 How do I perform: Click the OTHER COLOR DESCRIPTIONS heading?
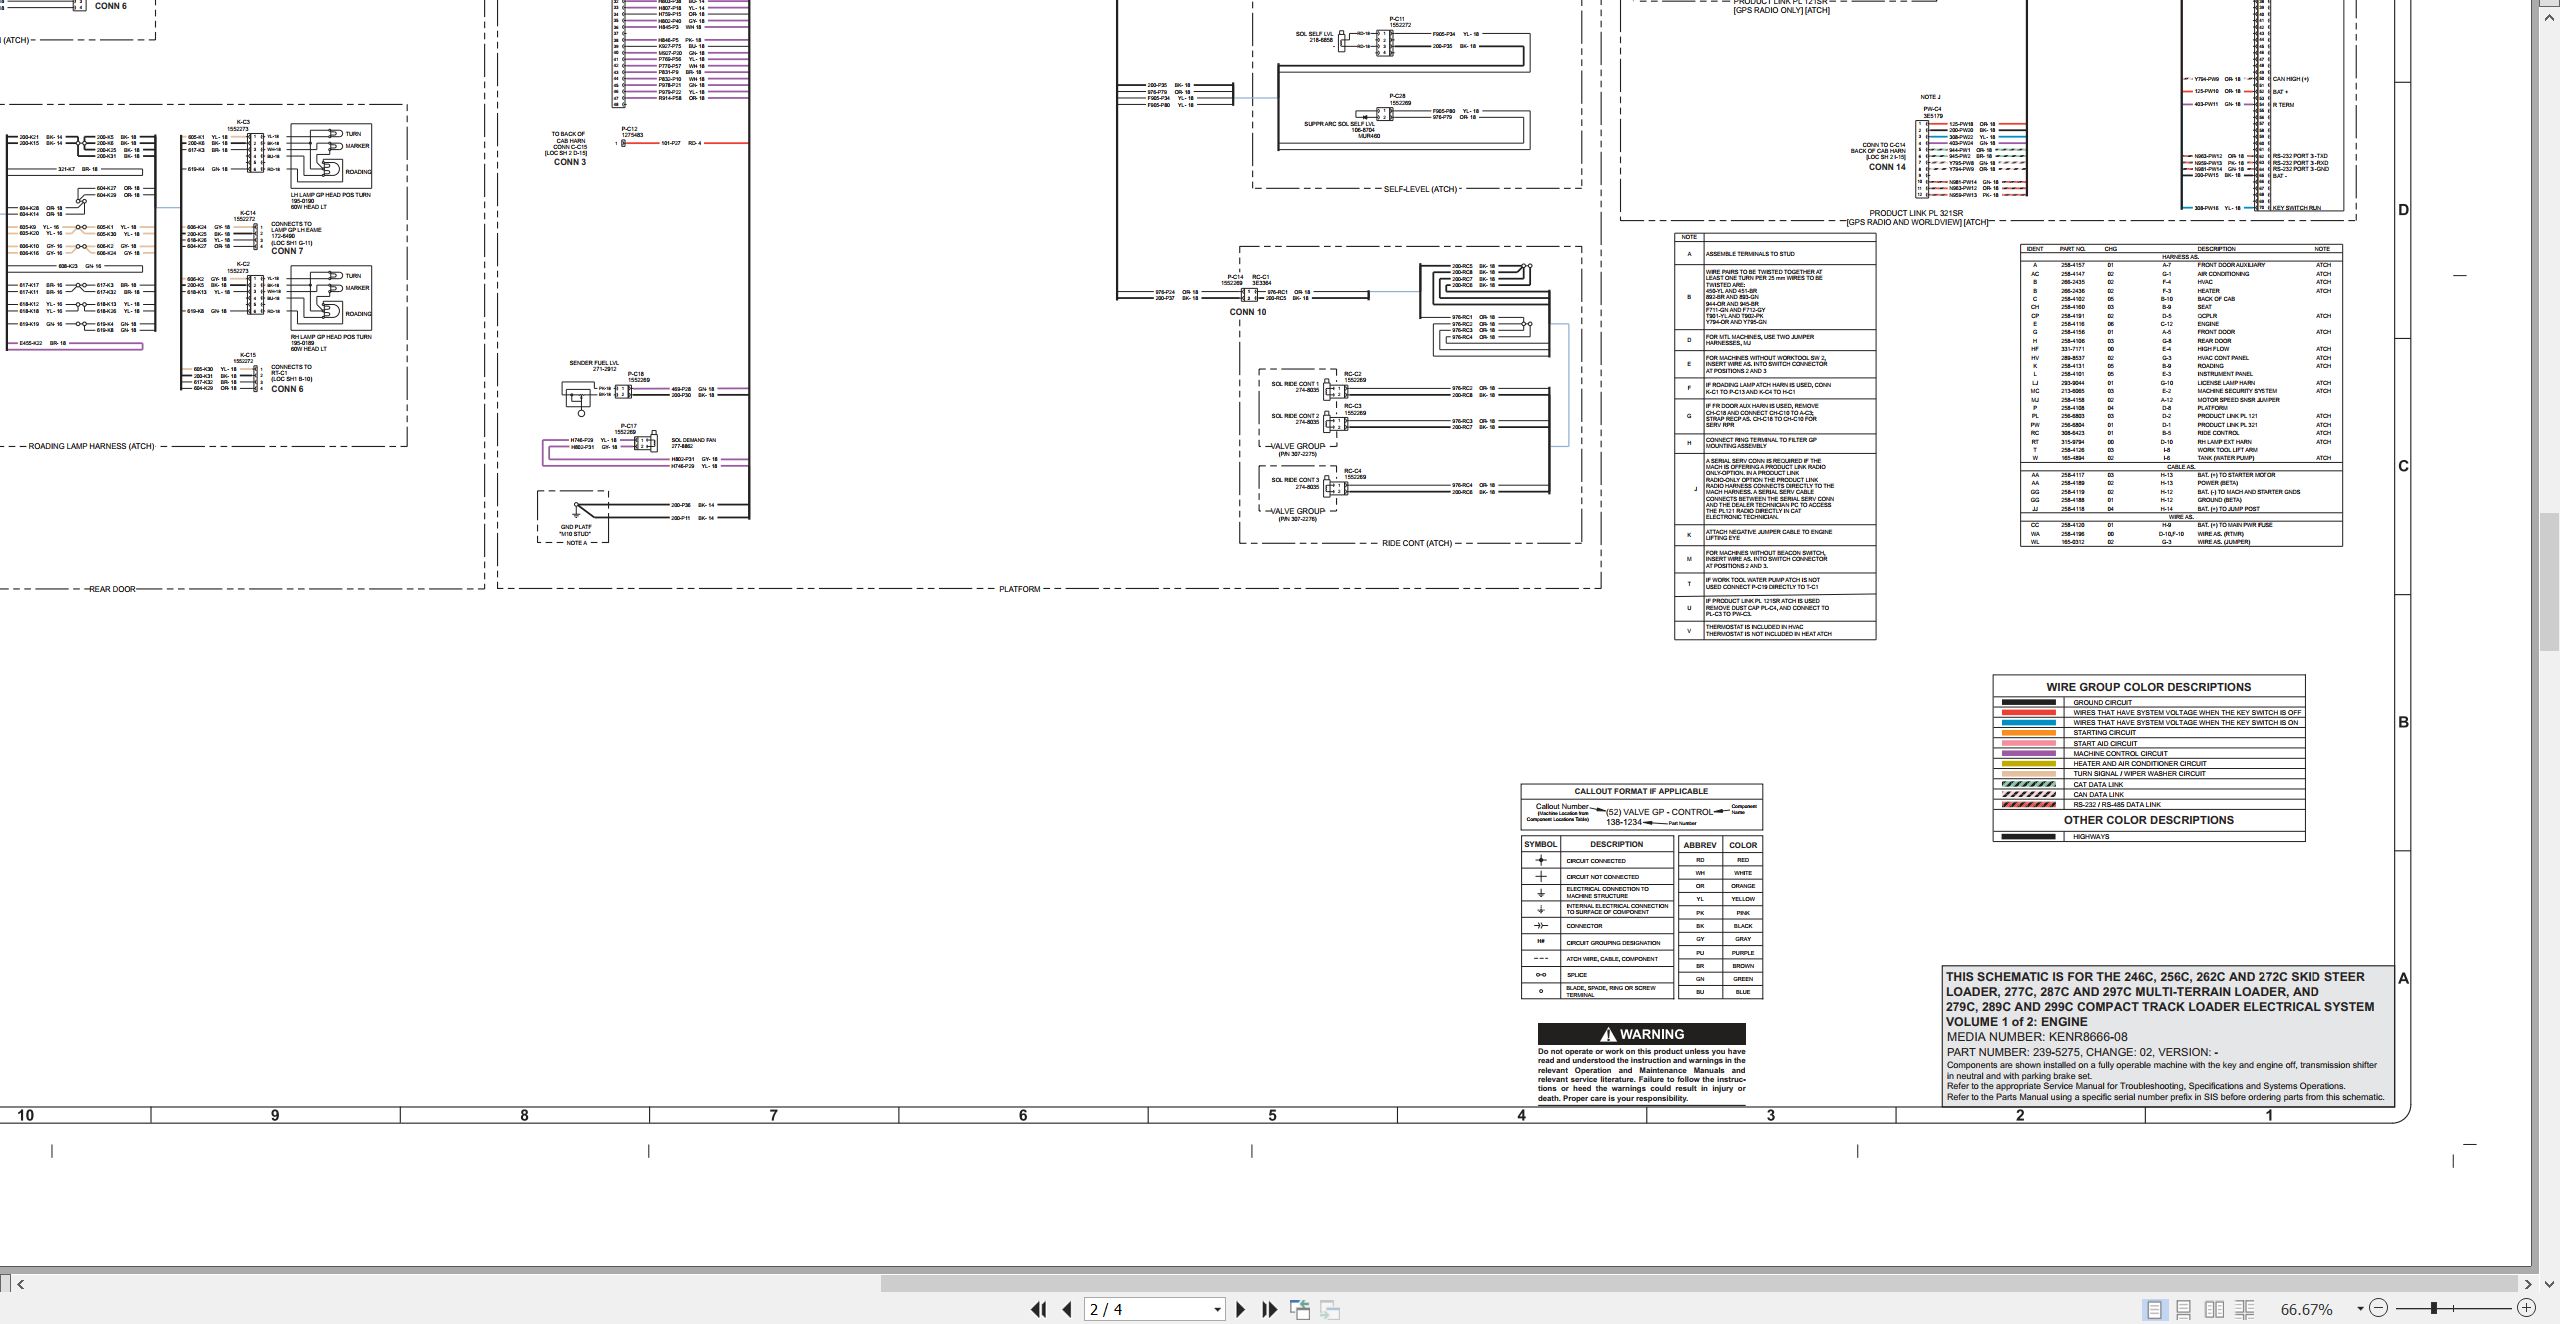pyautogui.click(x=2148, y=820)
